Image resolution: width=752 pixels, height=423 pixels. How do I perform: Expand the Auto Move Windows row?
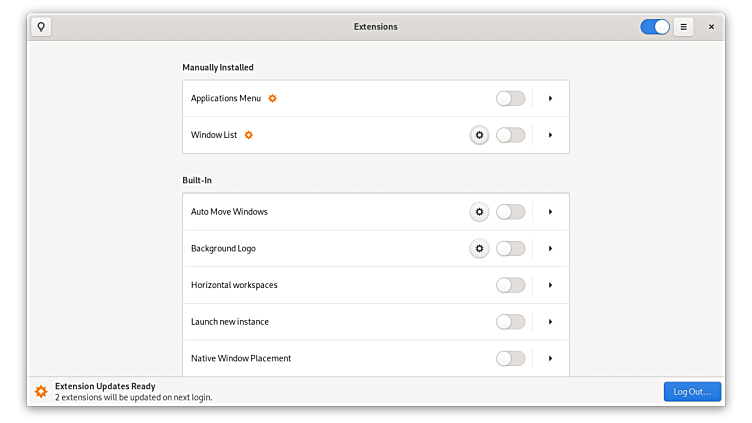tap(550, 212)
